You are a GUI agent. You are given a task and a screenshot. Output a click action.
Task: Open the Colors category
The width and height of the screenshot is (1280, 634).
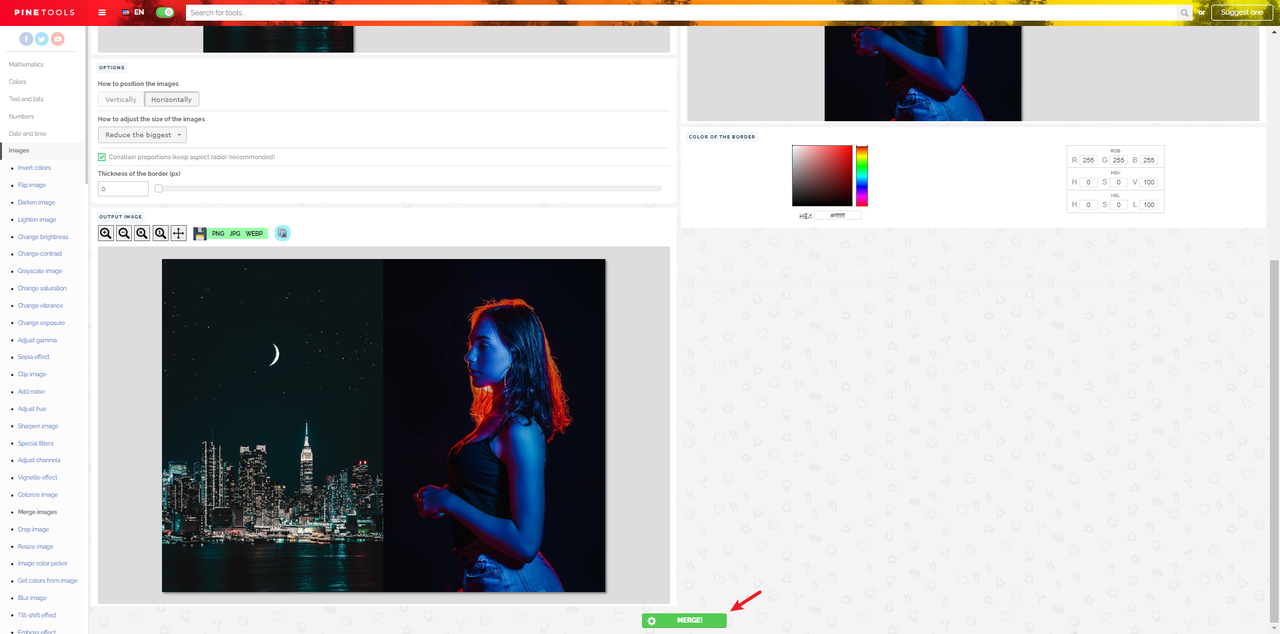click(18, 82)
